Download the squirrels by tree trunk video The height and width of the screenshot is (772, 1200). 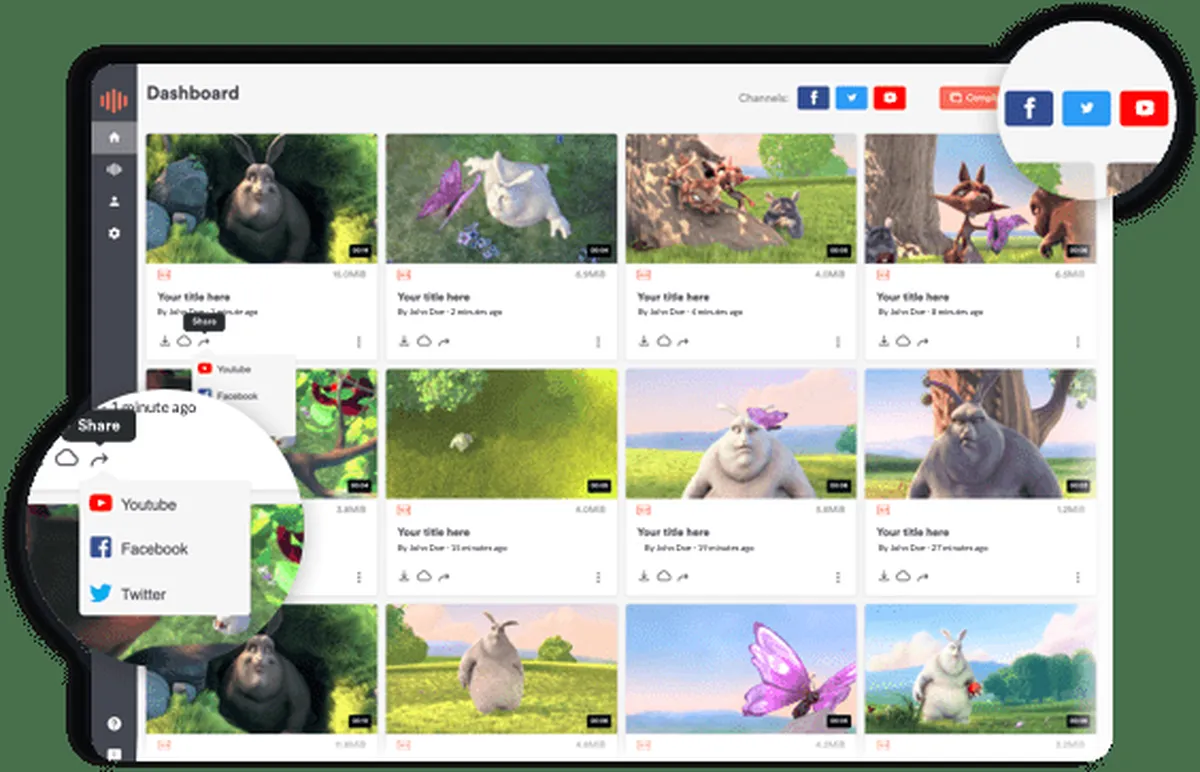(644, 341)
